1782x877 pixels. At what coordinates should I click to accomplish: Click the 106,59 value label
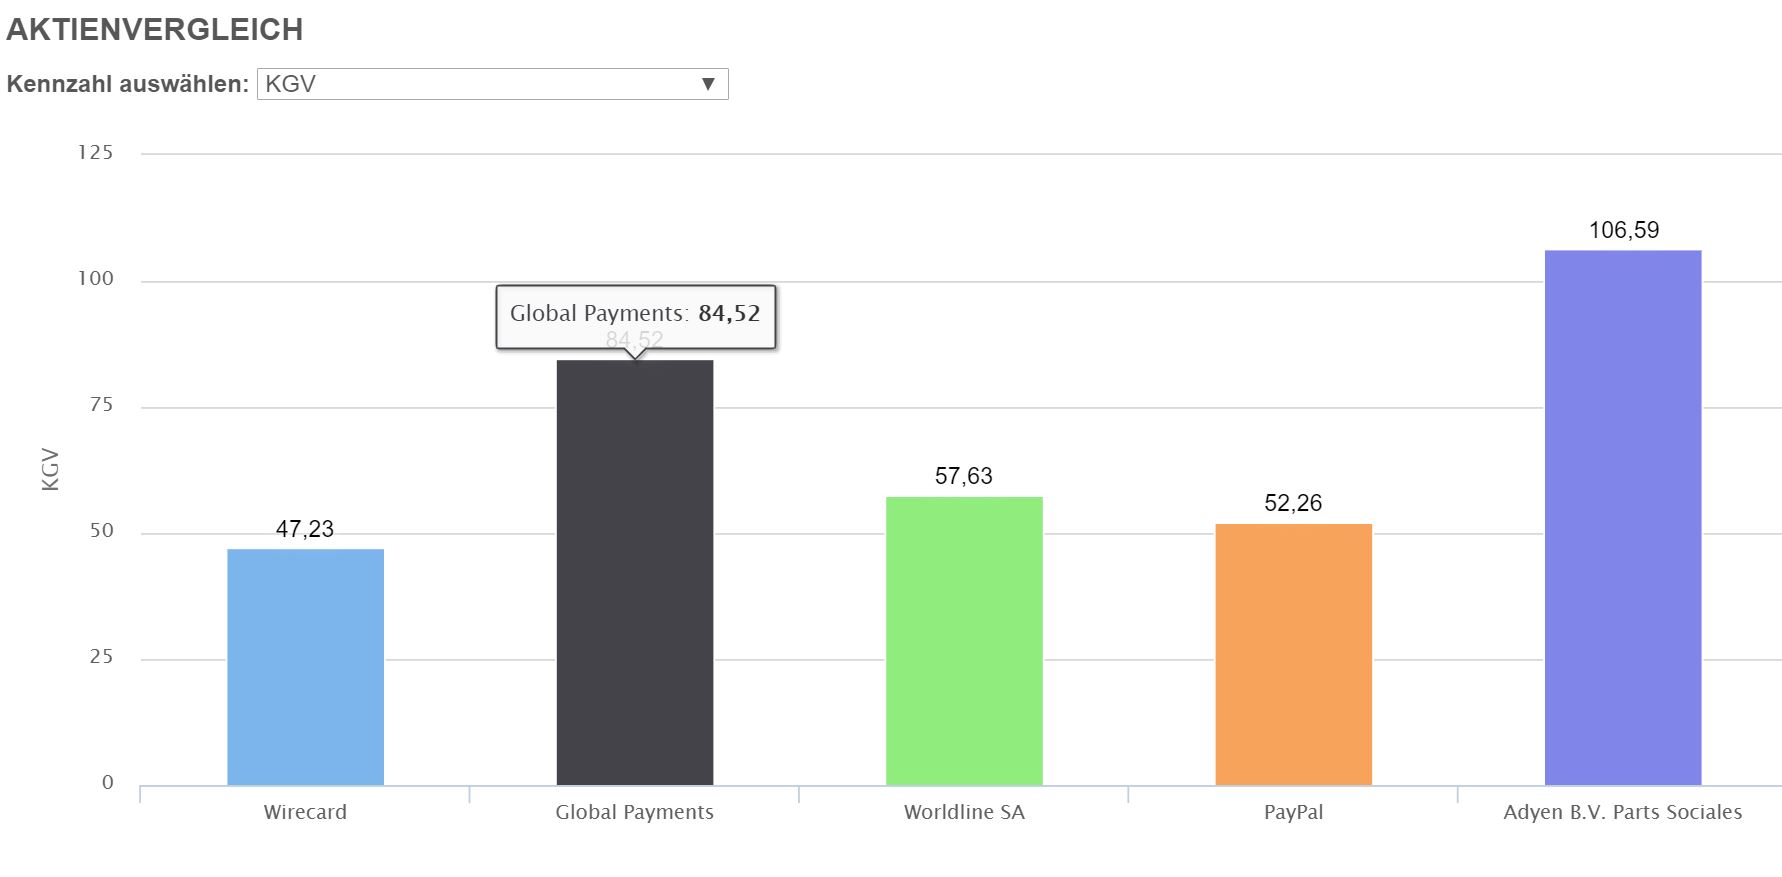tap(1624, 230)
